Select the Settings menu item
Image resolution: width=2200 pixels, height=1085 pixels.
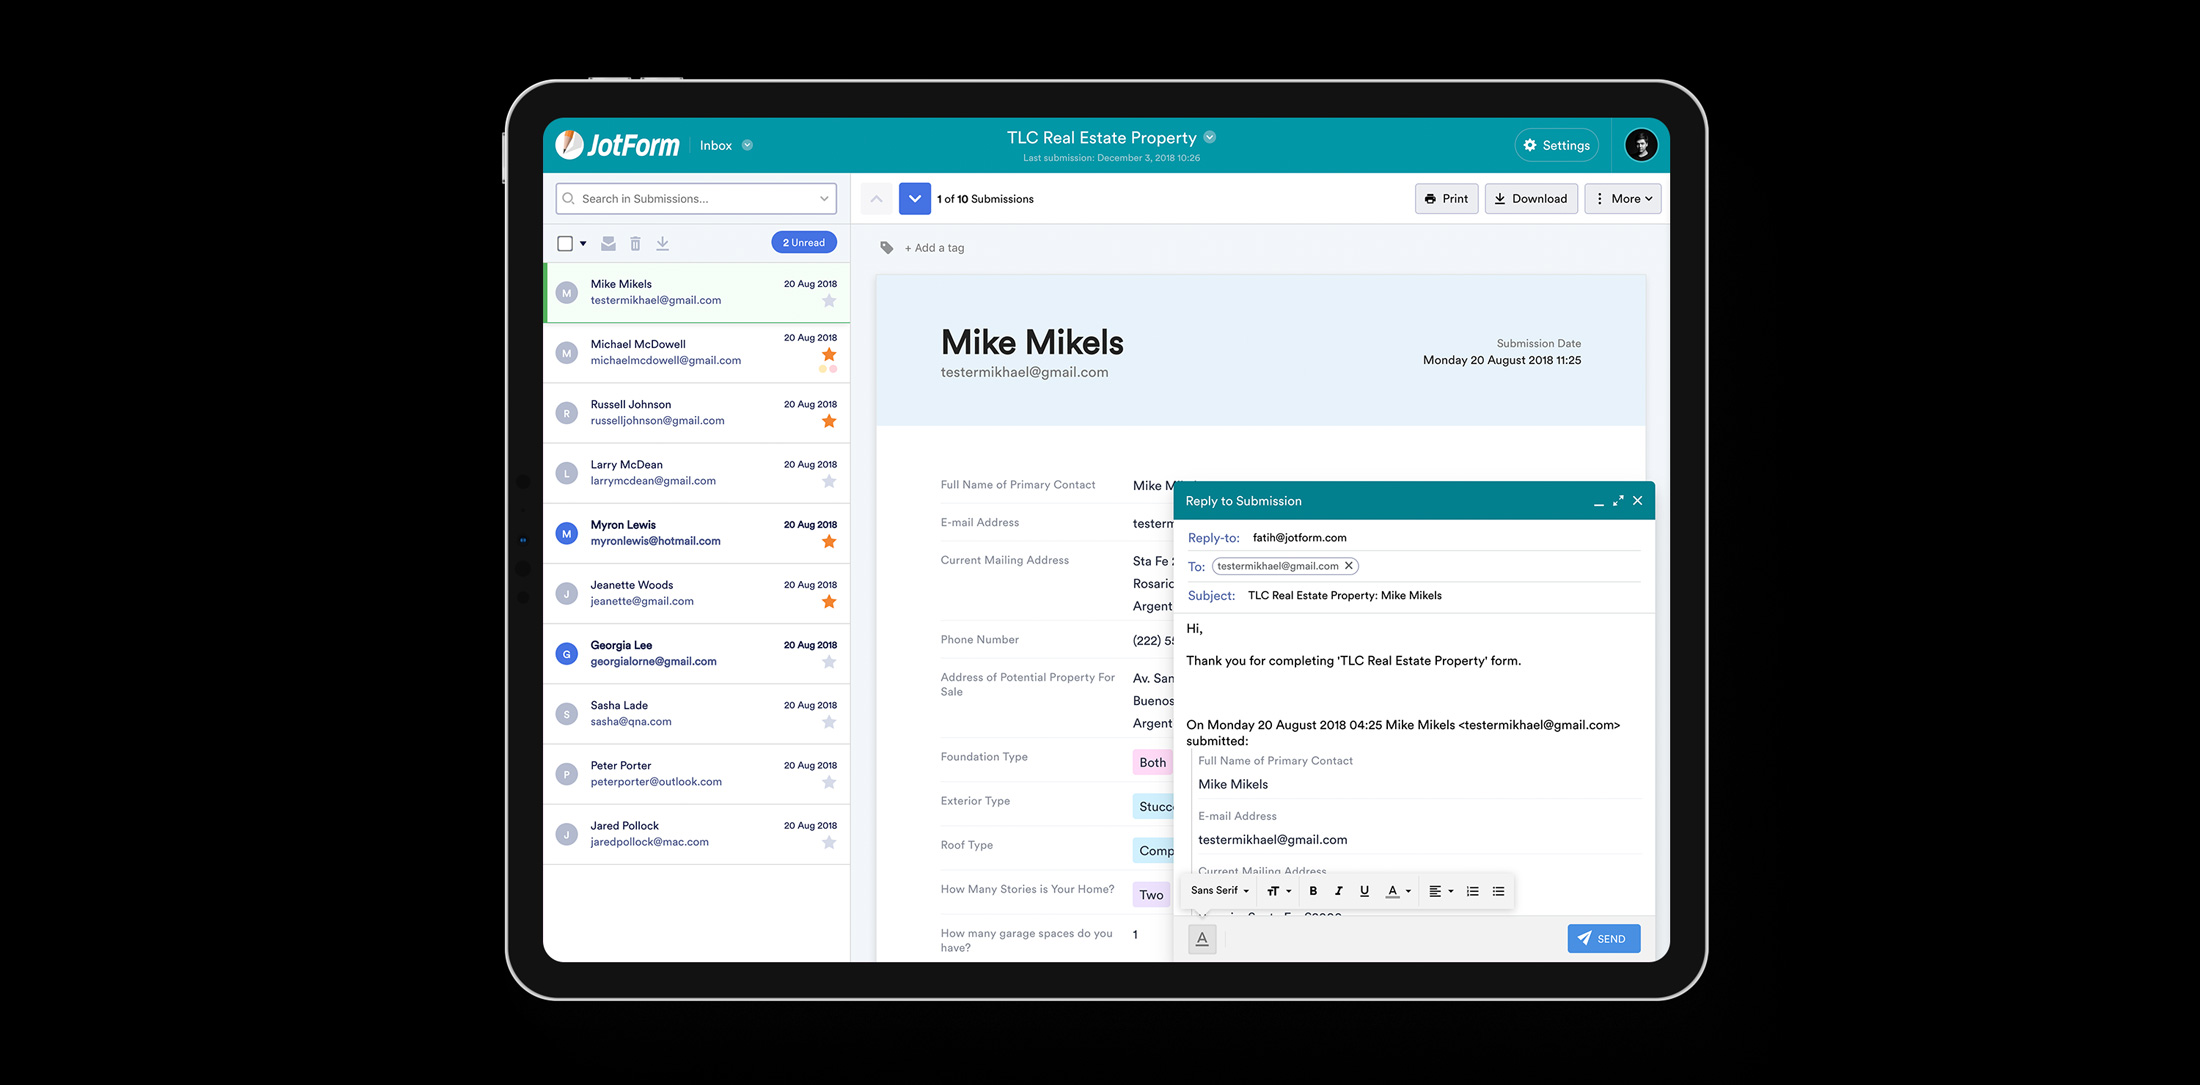point(1557,145)
